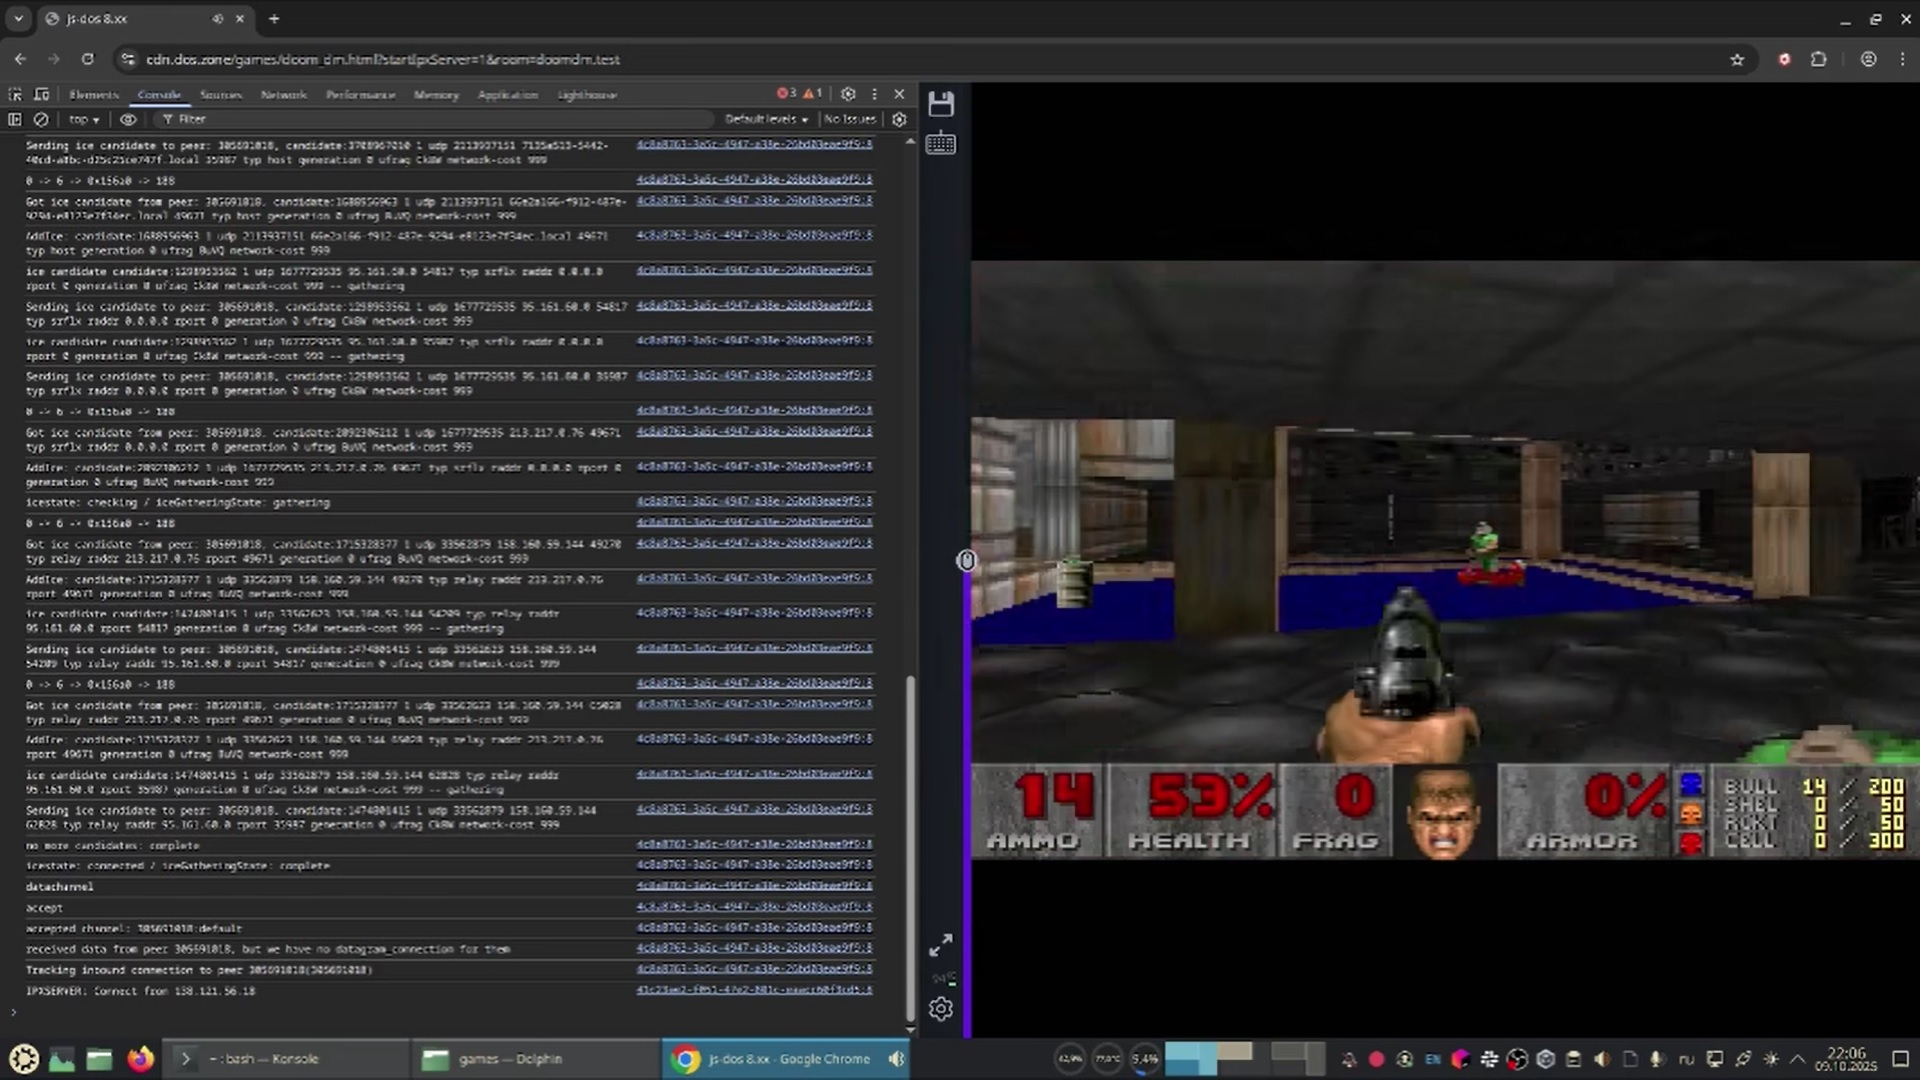Click the live expression eye icon
1920x1080 pixels.
(128, 119)
